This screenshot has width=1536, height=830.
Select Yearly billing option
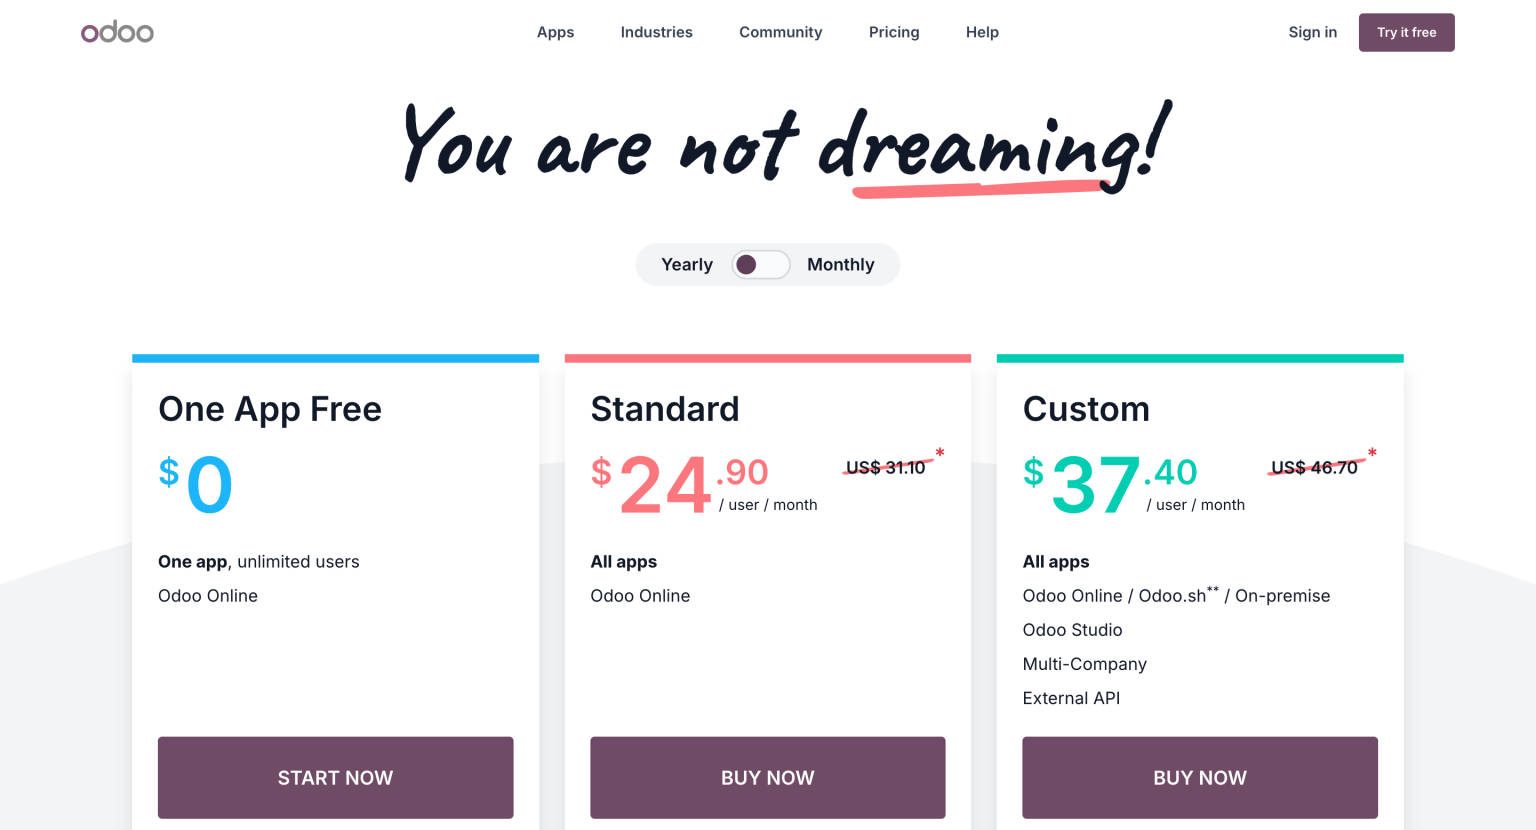tap(687, 264)
